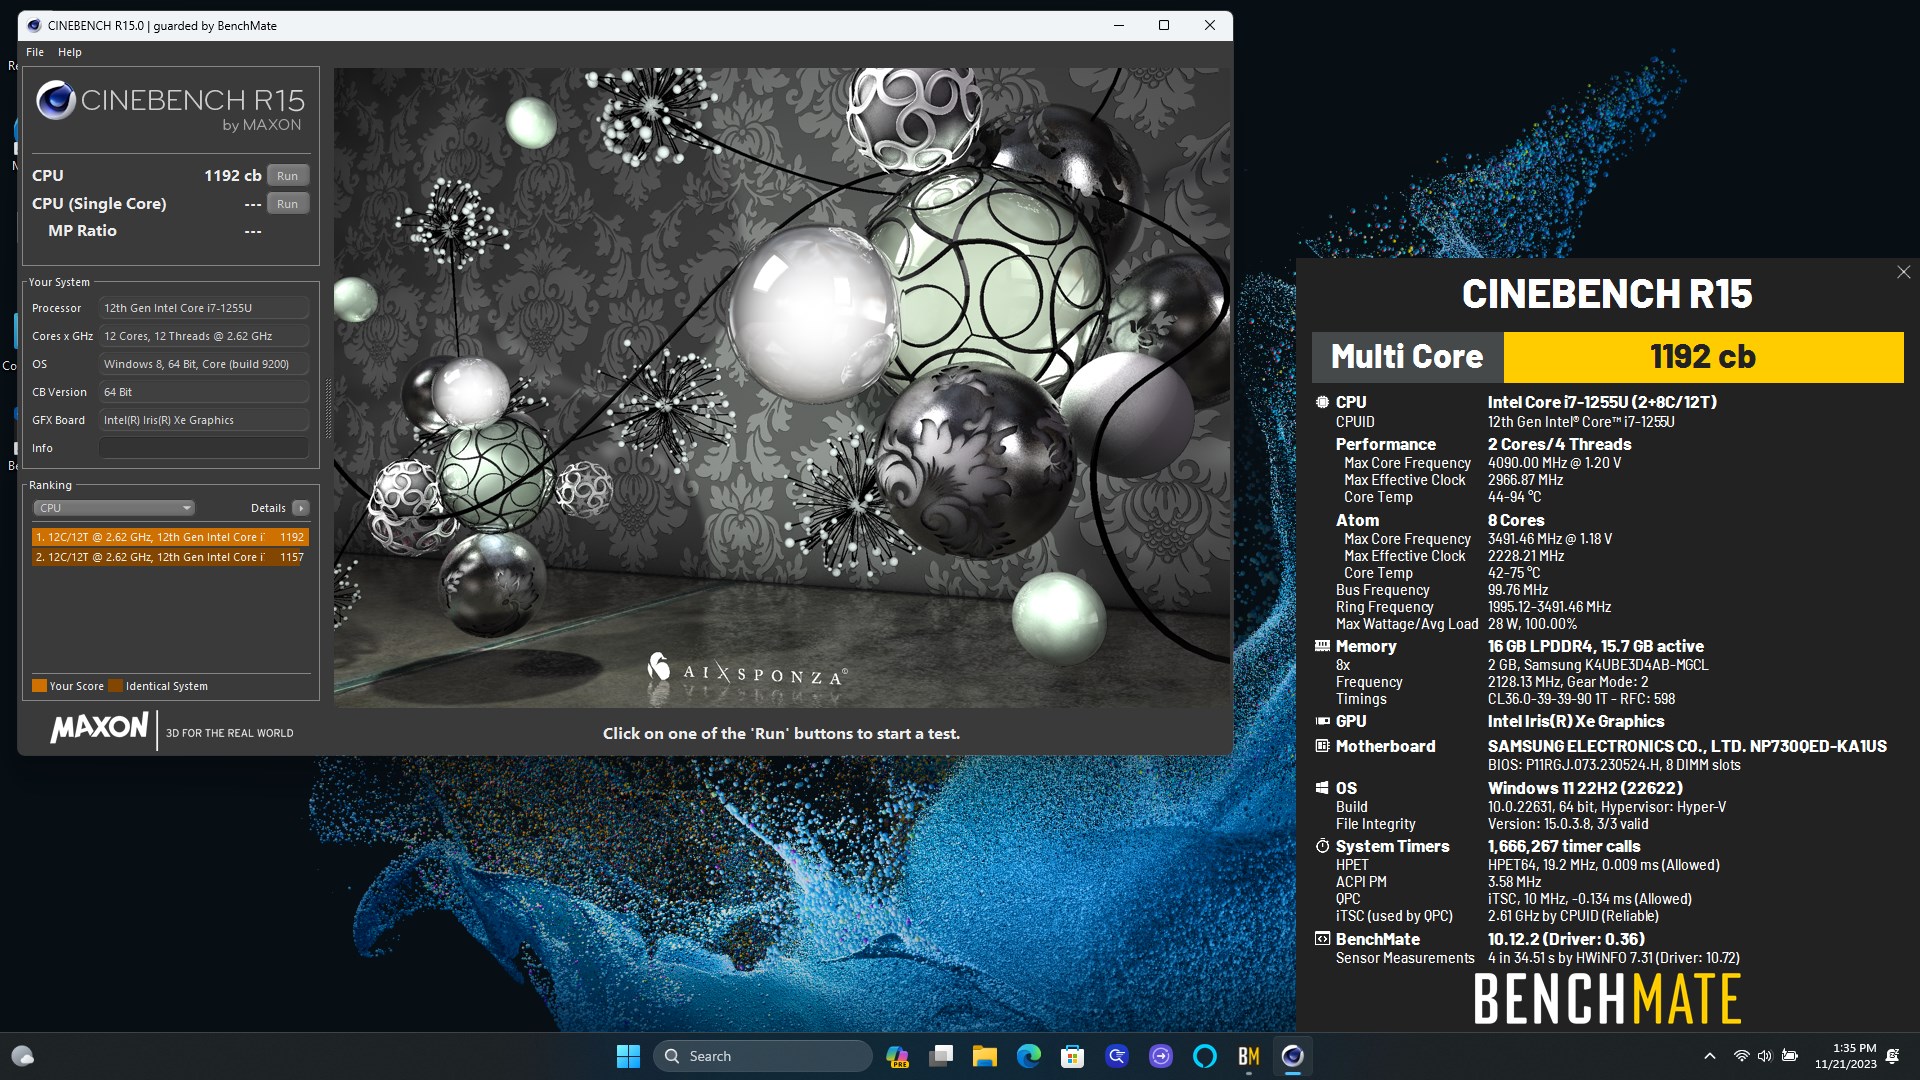Close the BenchMate result overlay

[1903, 272]
